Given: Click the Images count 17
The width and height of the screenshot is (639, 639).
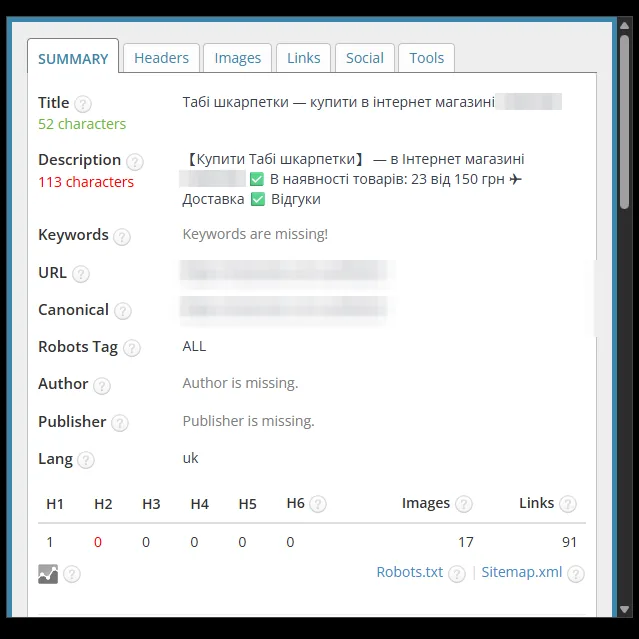Looking at the screenshot, I should coord(466,542).
